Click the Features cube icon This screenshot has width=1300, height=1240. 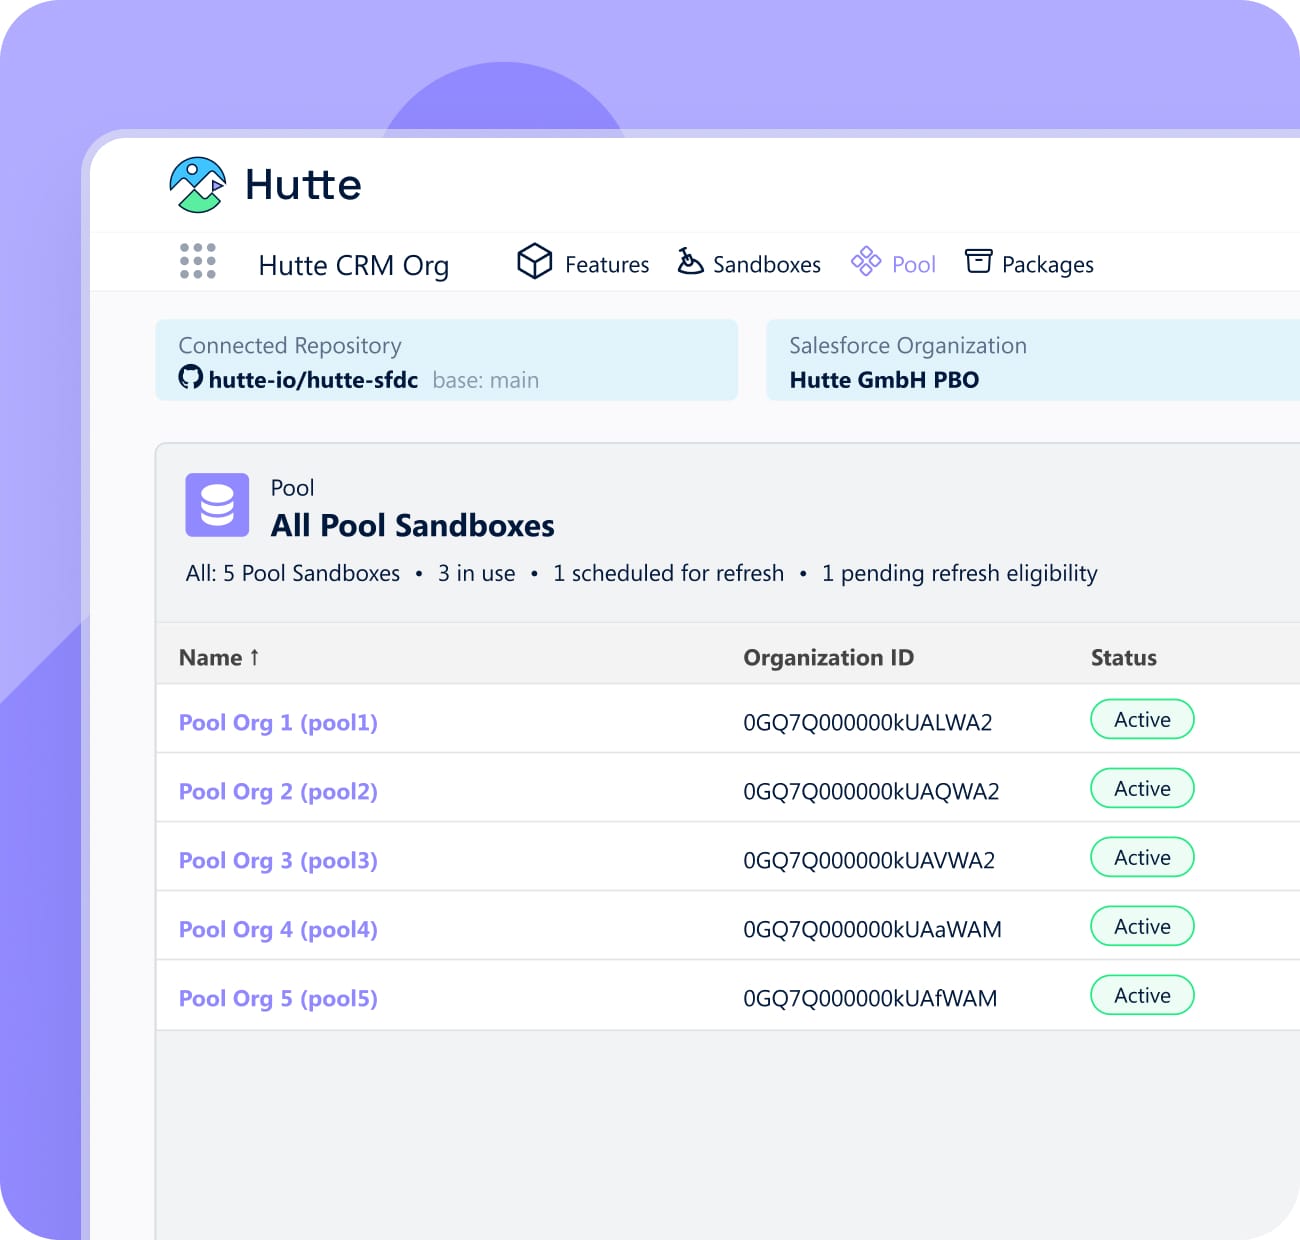[535, 261]
